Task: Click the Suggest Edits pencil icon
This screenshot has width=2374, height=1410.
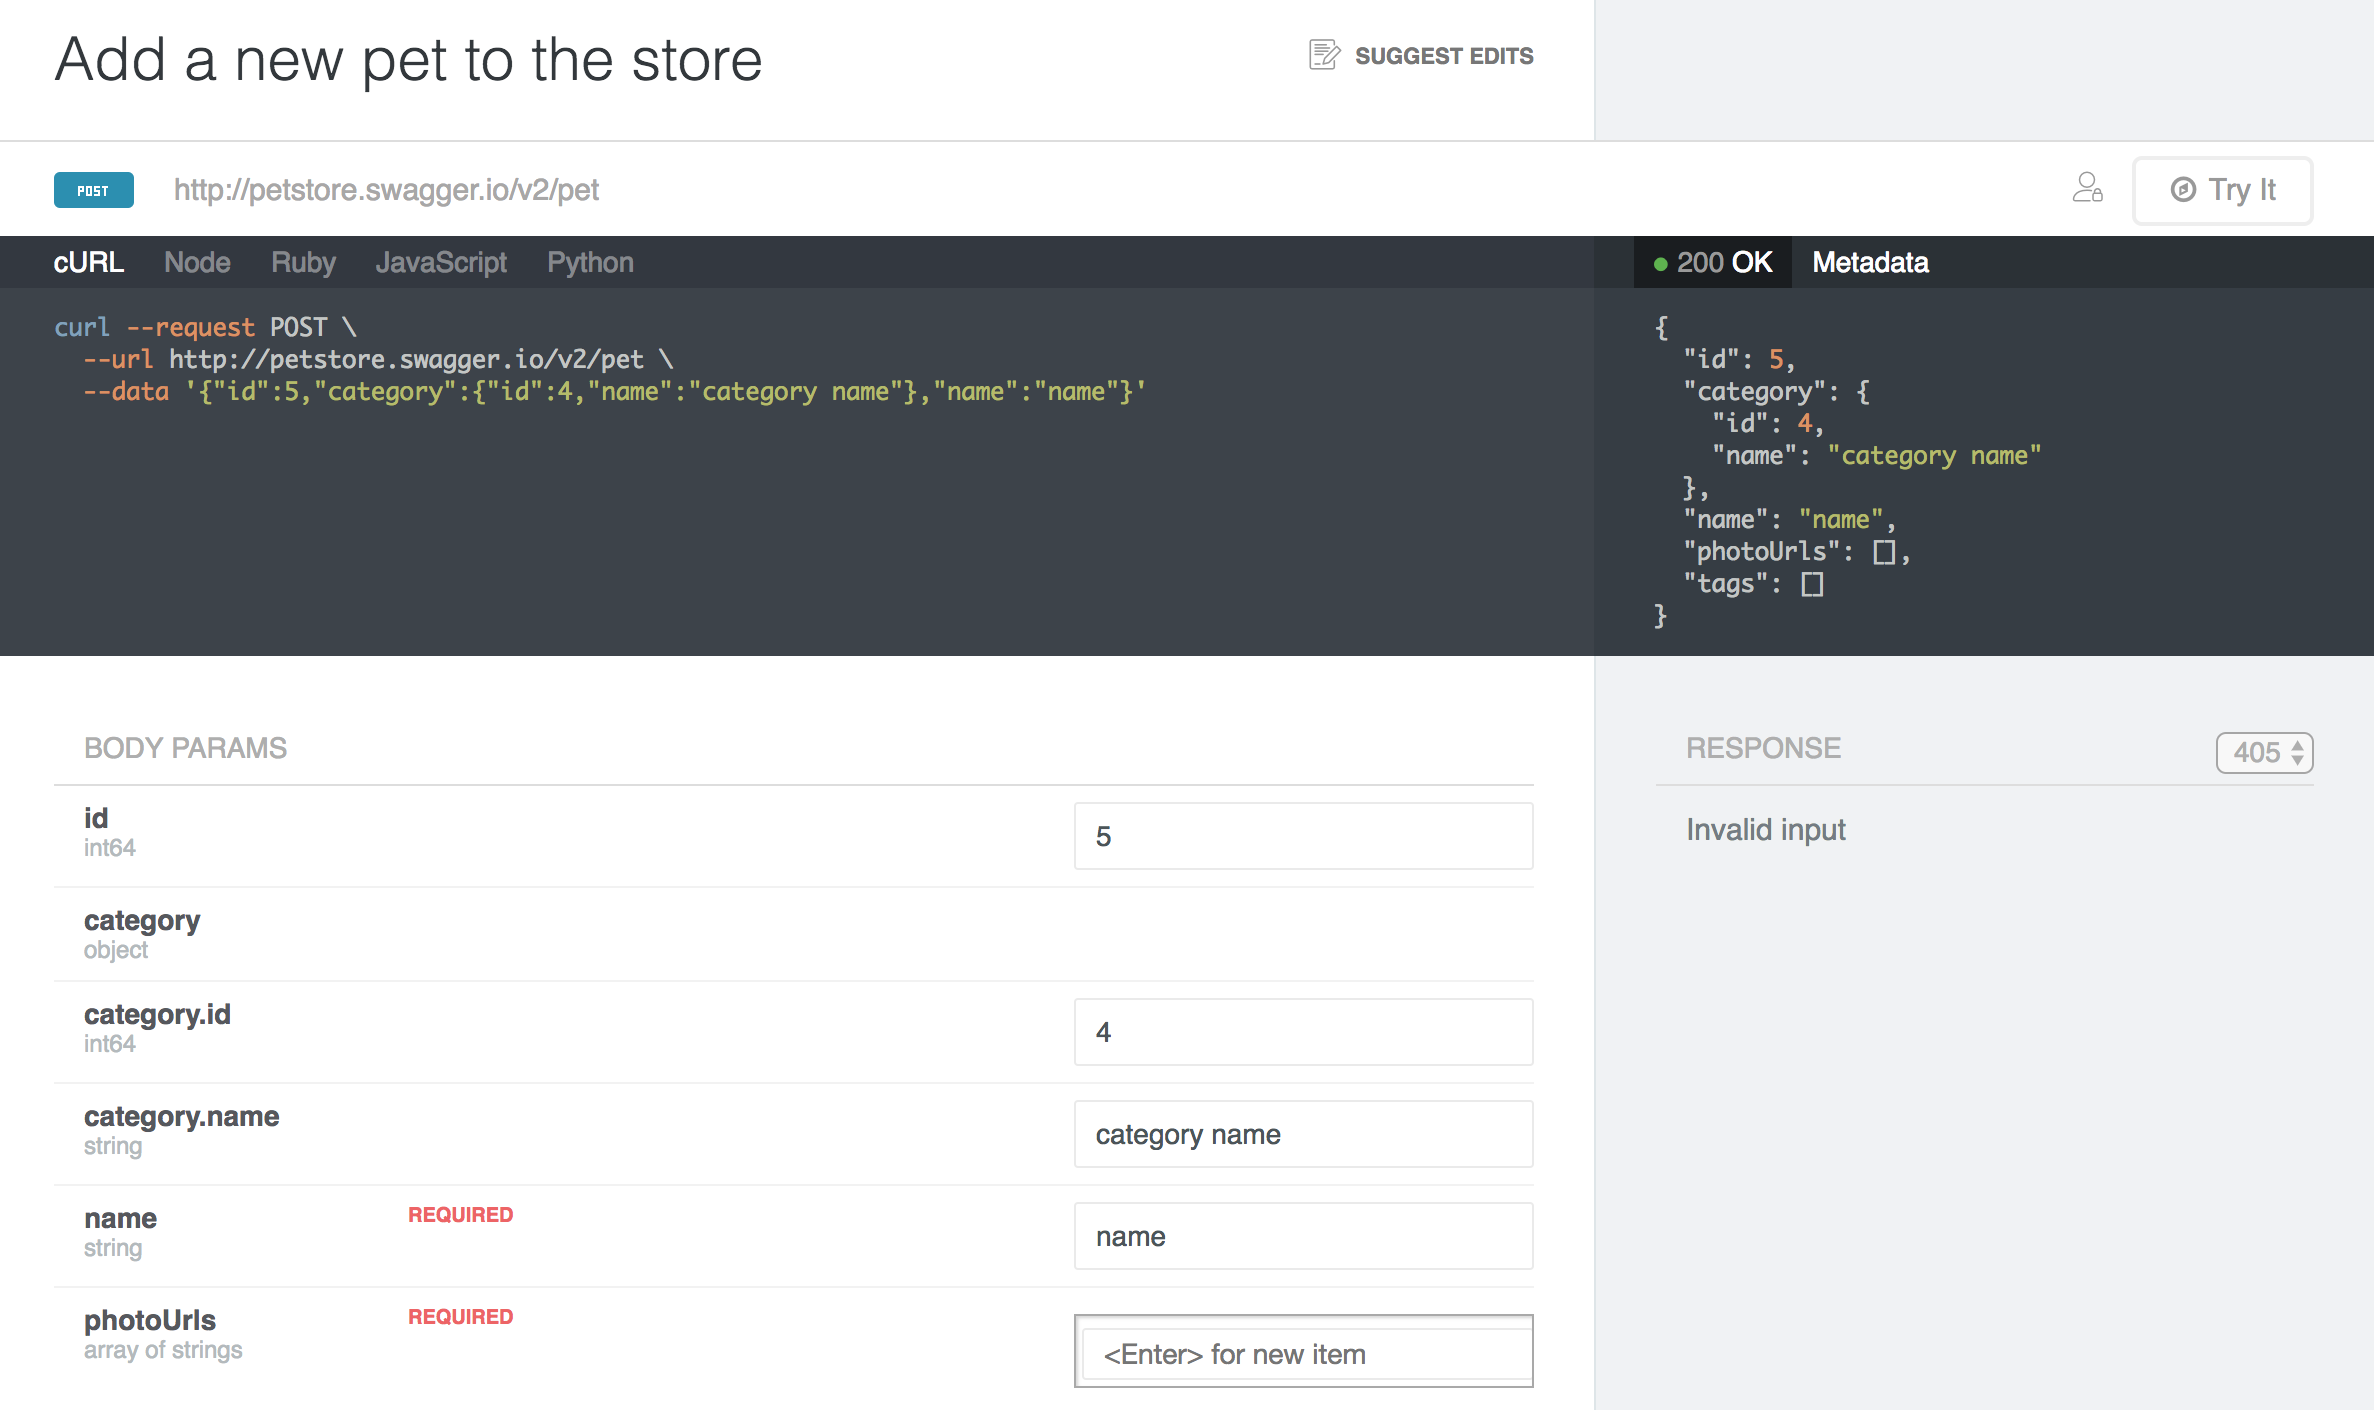Action: pos(1325,55)
